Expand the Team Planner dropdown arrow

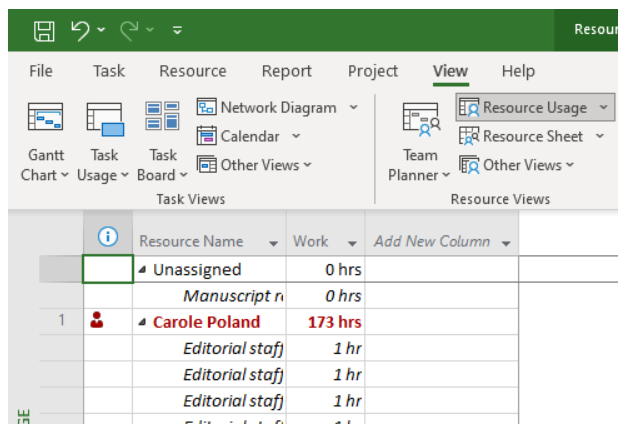tap(446, 175)
